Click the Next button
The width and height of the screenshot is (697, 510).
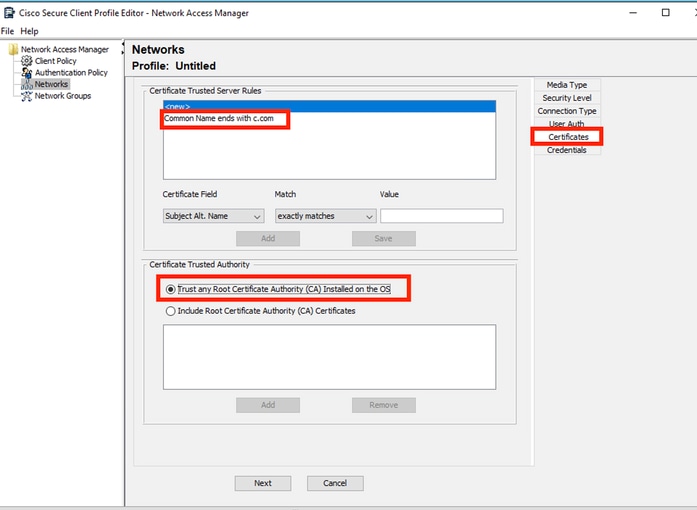pos(263,483)
